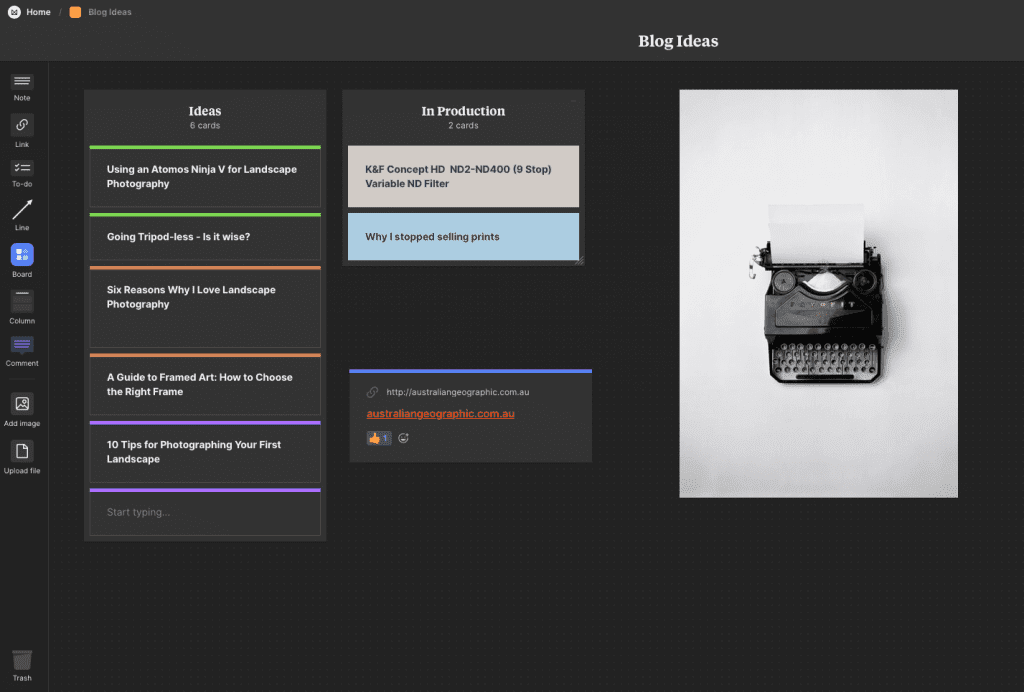
Task: Select the Column tool in sidebar
Action: click(22, 302)
